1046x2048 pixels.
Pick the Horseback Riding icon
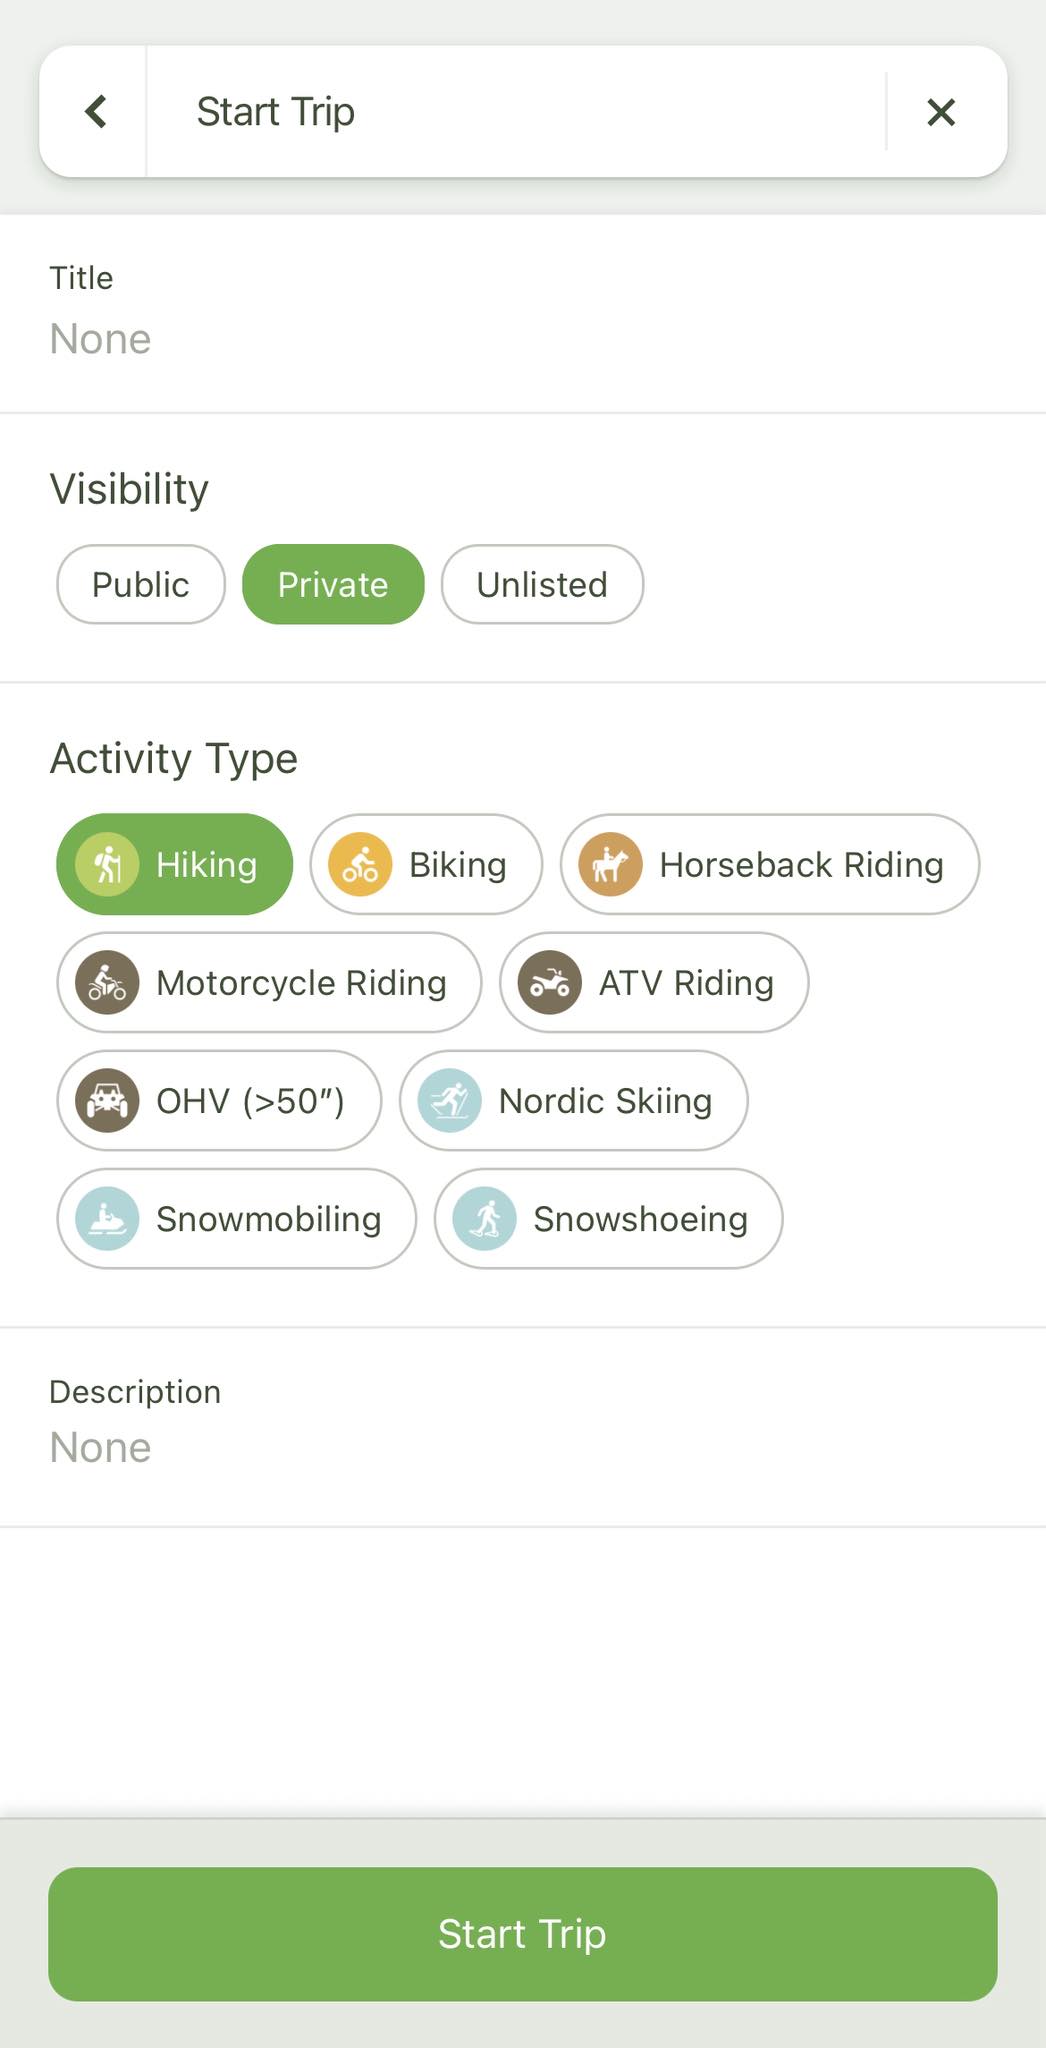pyautogui.click(x=610, y=864)
